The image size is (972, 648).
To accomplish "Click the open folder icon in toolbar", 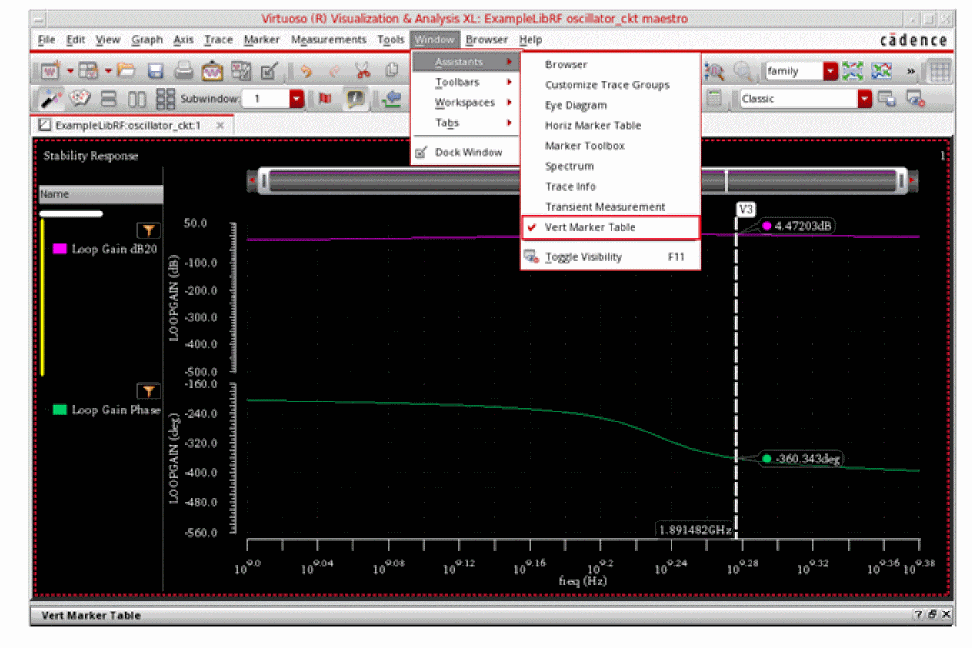I will click(126, 71).
